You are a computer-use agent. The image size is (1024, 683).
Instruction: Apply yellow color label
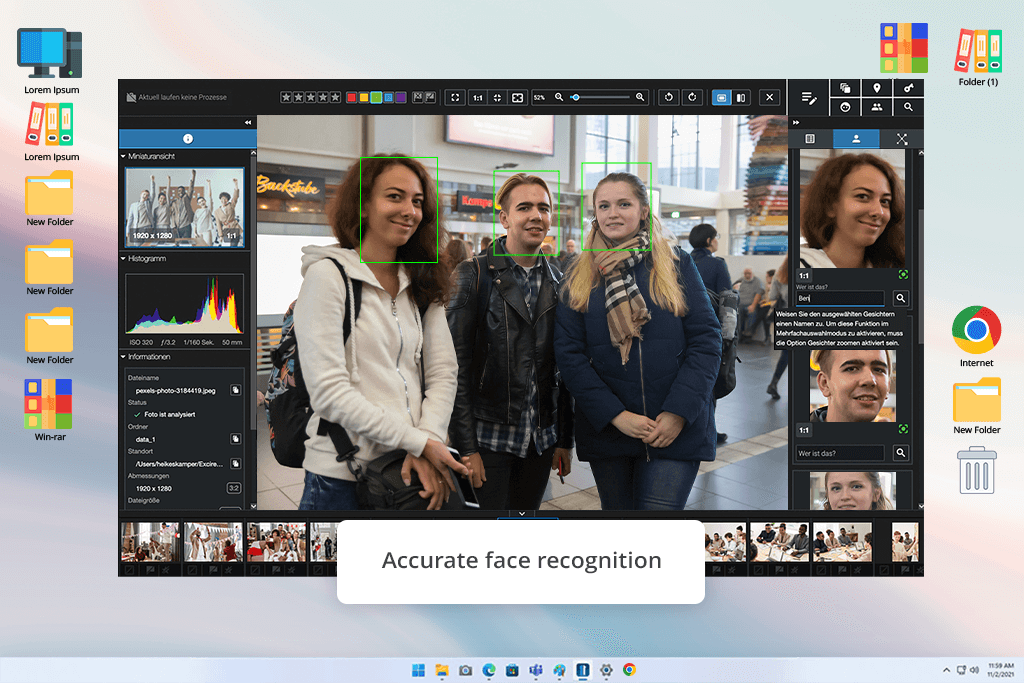tap(364, 97)
